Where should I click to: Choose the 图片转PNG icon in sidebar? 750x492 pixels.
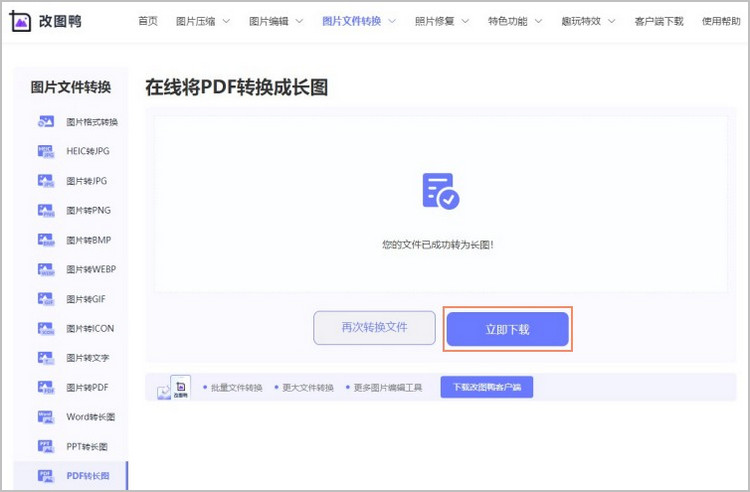click(x=45, y=210)
